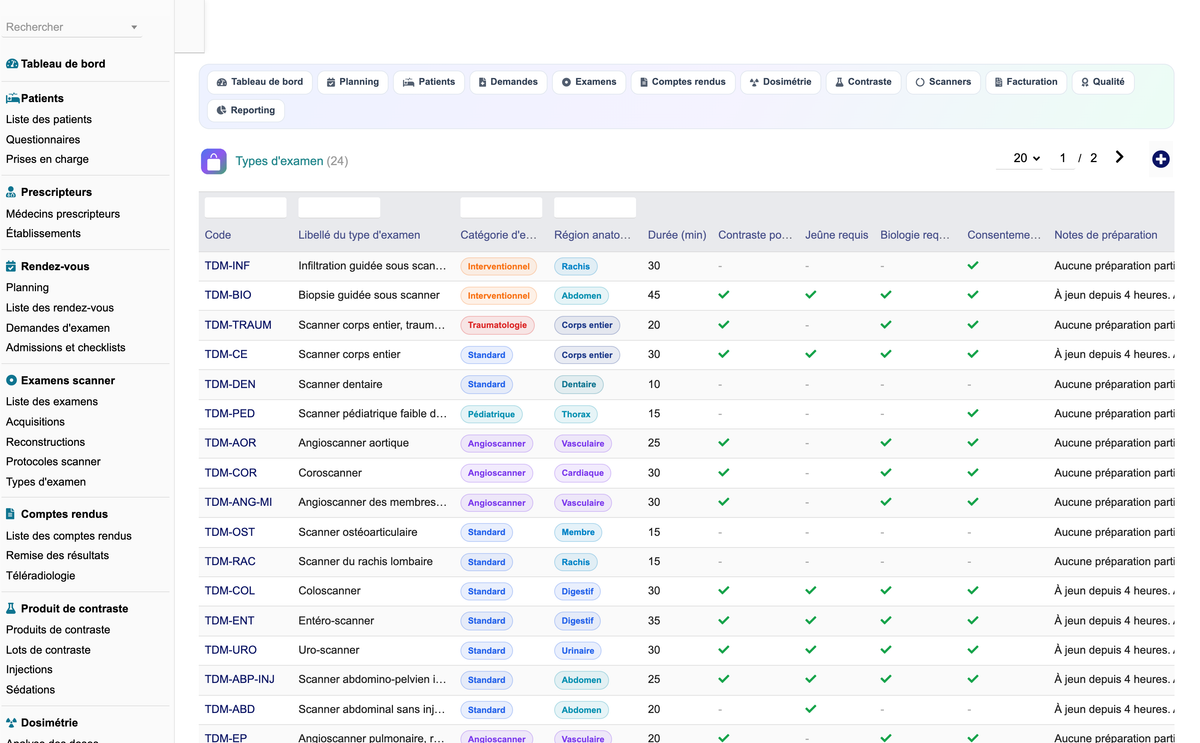Click the Pédiatrique category tag
Viewport: 1200px width, 743px height.
491,414
